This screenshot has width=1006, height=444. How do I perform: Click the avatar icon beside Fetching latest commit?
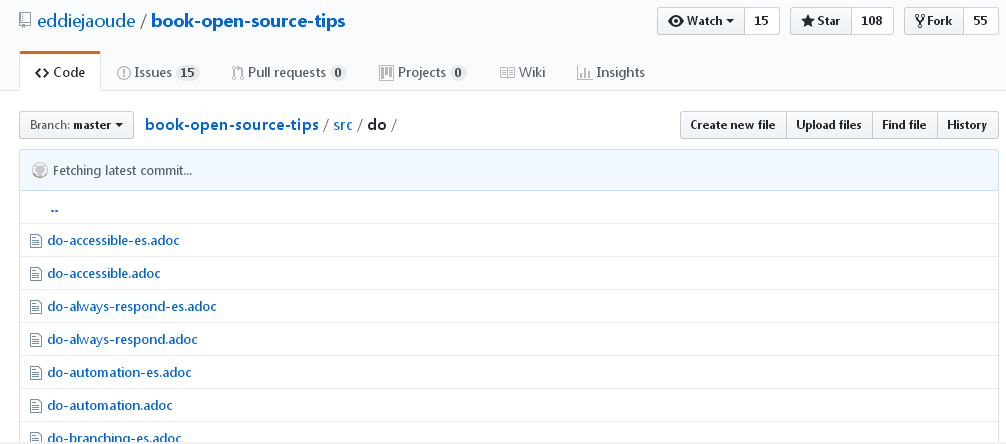pyautogui.click(x=40, y=170)
